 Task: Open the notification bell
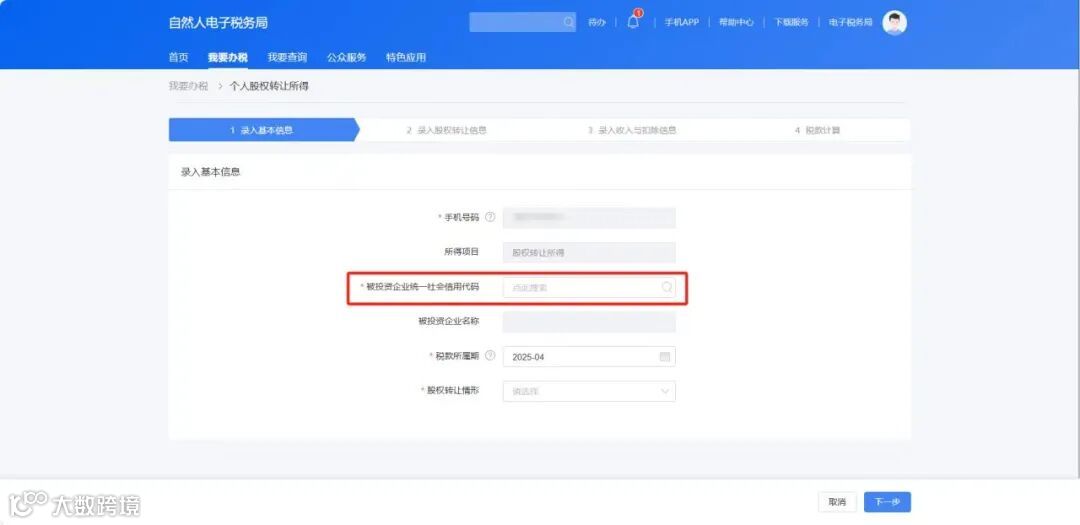633,22
